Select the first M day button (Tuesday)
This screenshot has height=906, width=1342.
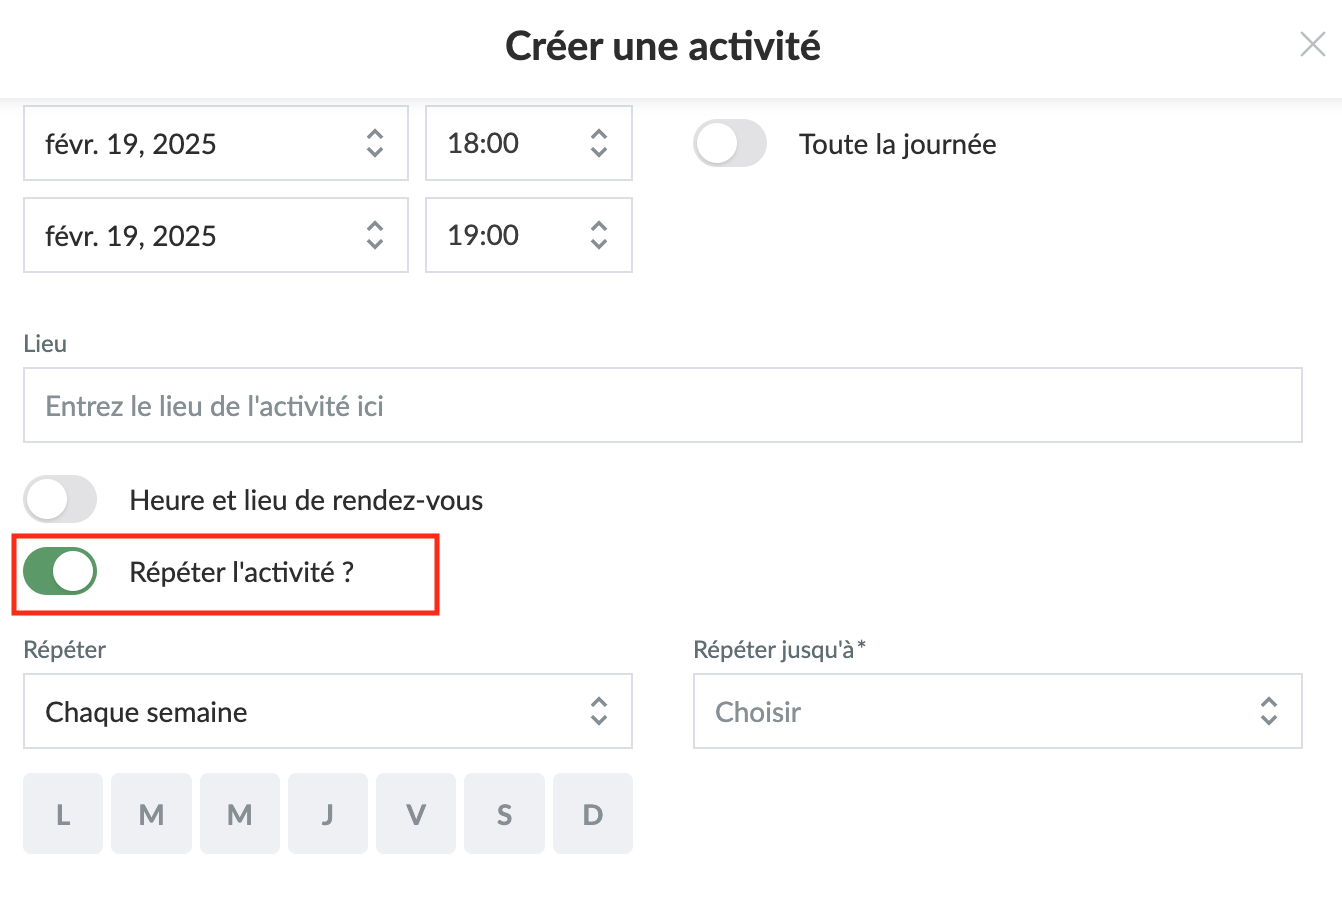(x=151, y=814)
